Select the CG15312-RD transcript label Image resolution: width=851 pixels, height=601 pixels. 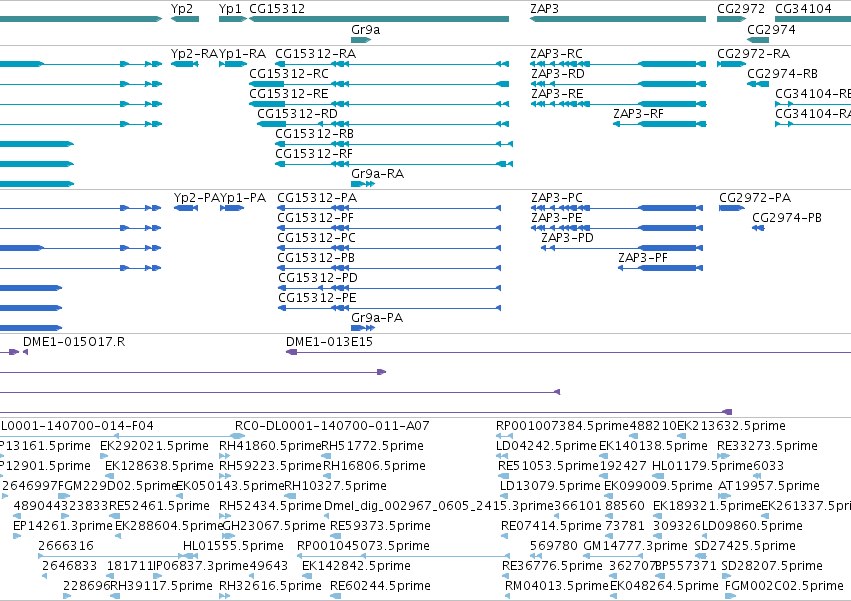(x=297, y=114)
